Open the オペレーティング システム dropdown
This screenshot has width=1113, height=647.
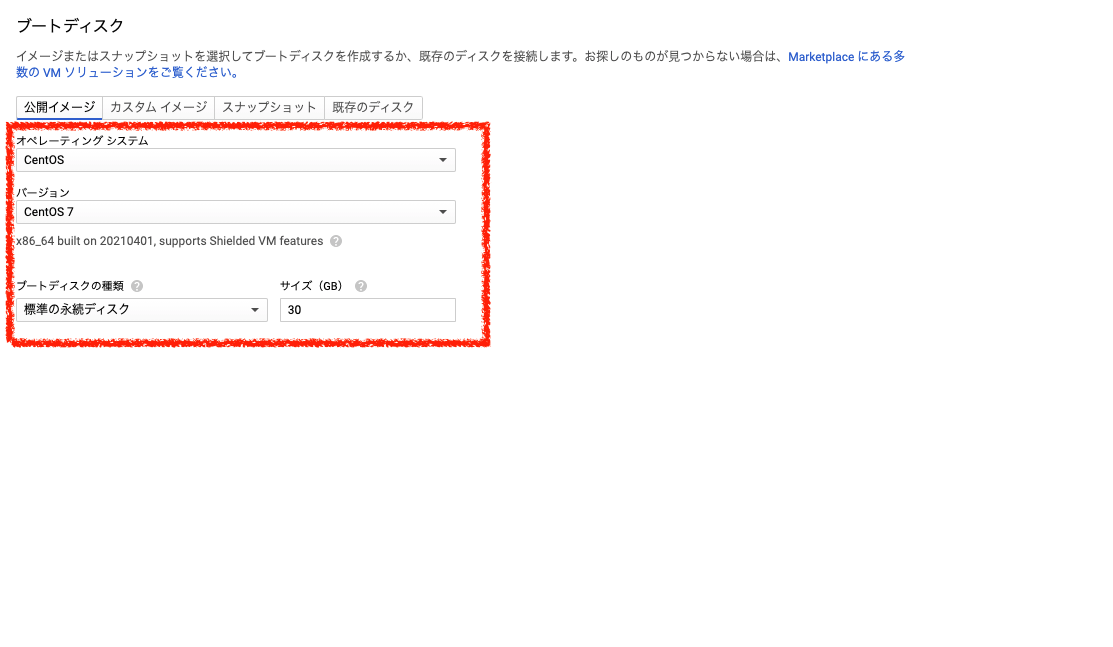coord(236,160)
